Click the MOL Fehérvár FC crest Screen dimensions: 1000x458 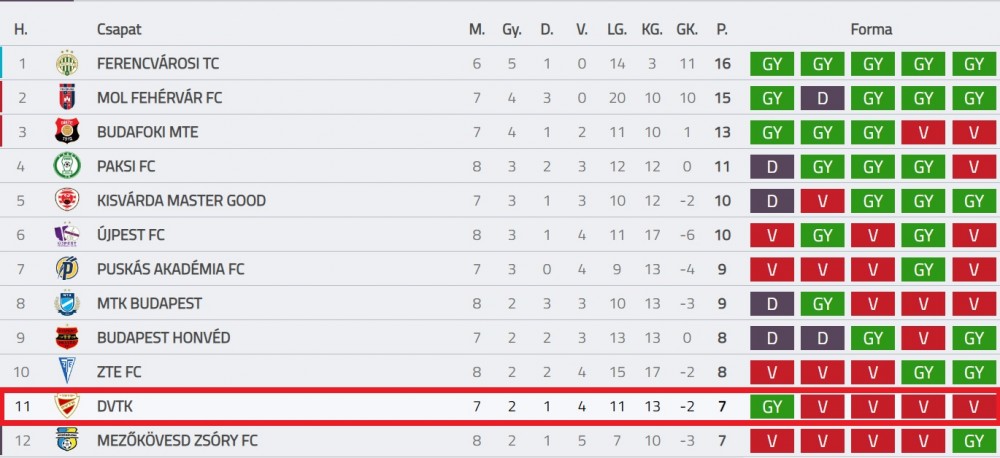(66, 98)
